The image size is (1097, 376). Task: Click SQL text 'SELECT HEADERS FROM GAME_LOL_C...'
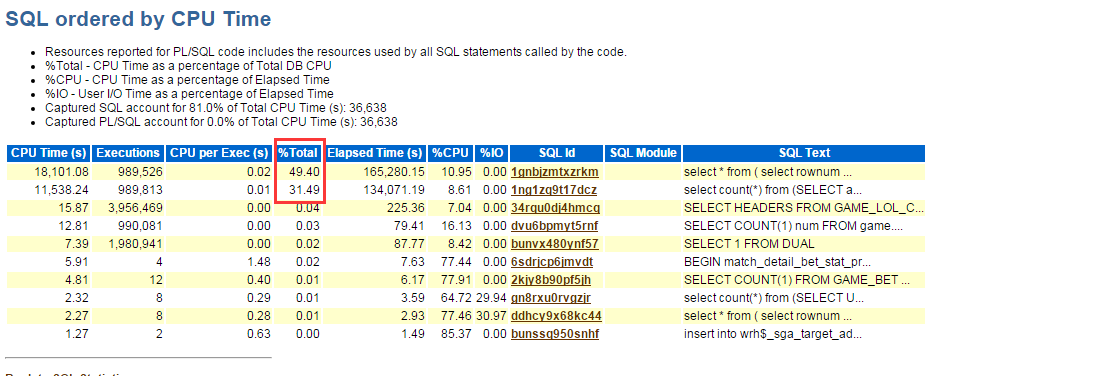point(804,208)
